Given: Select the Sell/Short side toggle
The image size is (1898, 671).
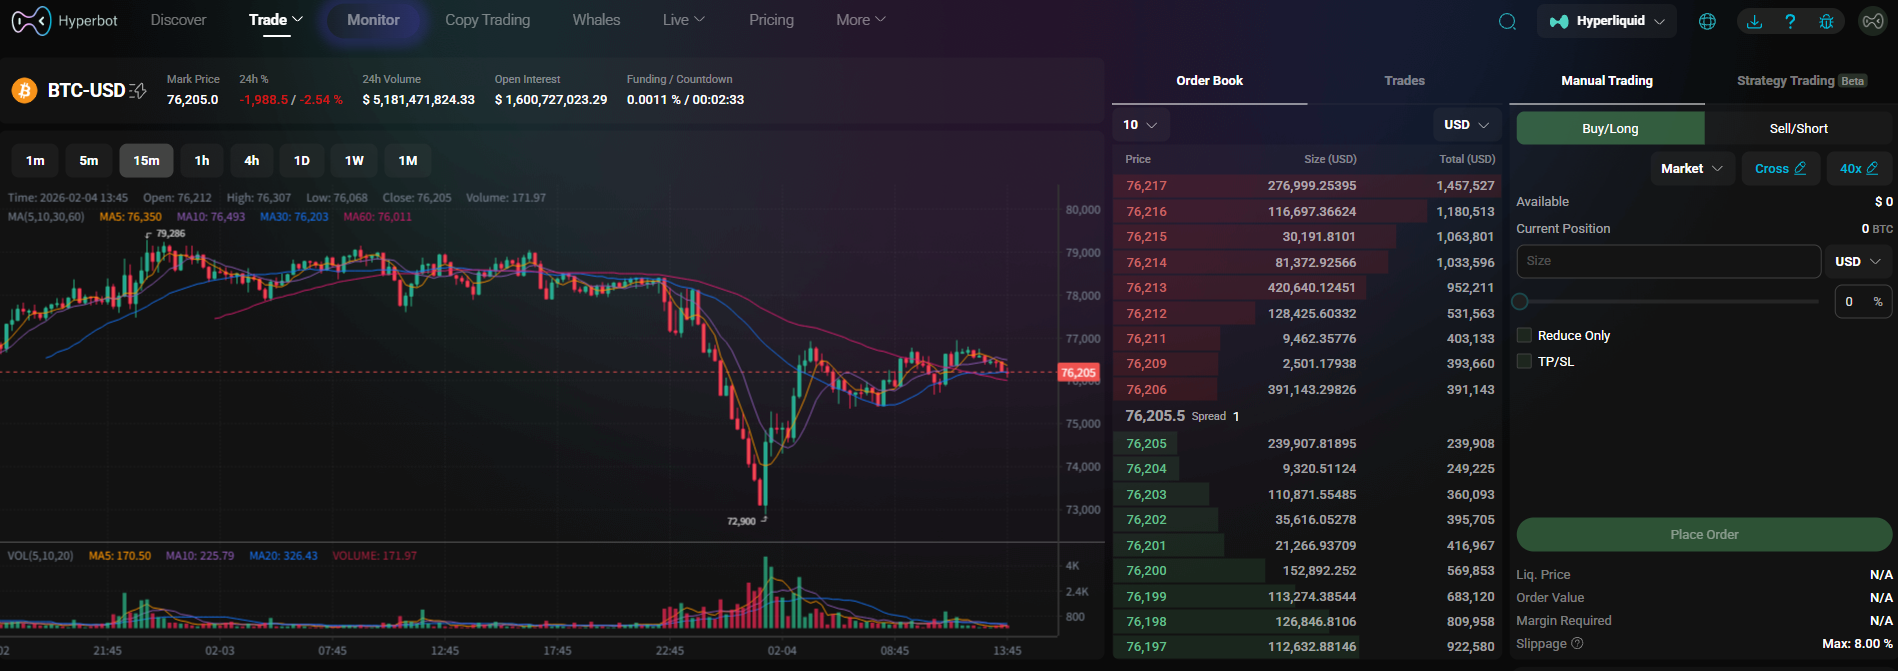Looking at the screenshot, I should [1798, 128].
